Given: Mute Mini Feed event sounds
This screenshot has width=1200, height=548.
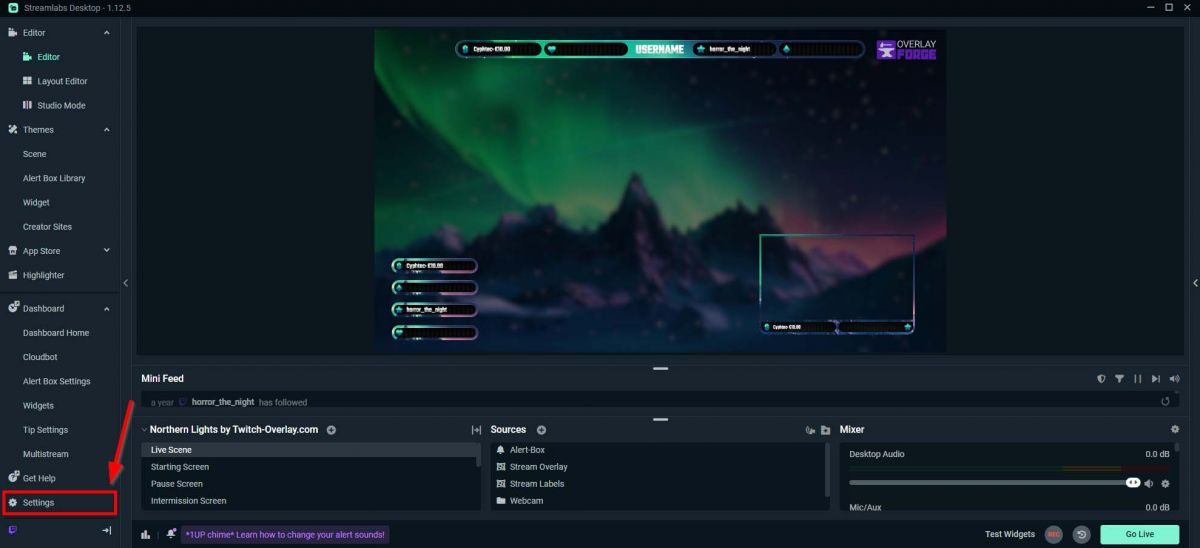Looking at the screenshot, I should tap(1174, 379).
